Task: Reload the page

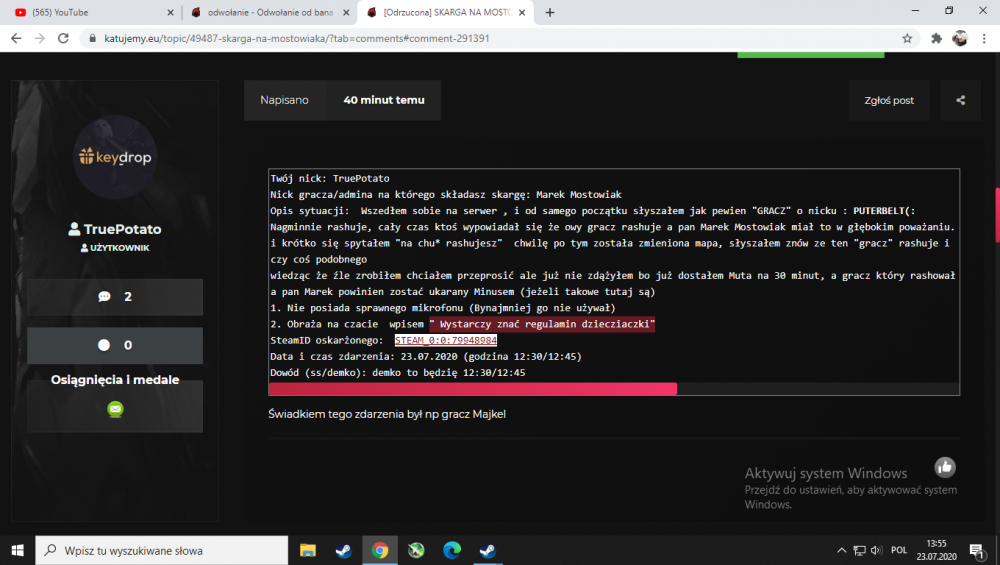Action: pyautogui.click(x=63, y=38)
